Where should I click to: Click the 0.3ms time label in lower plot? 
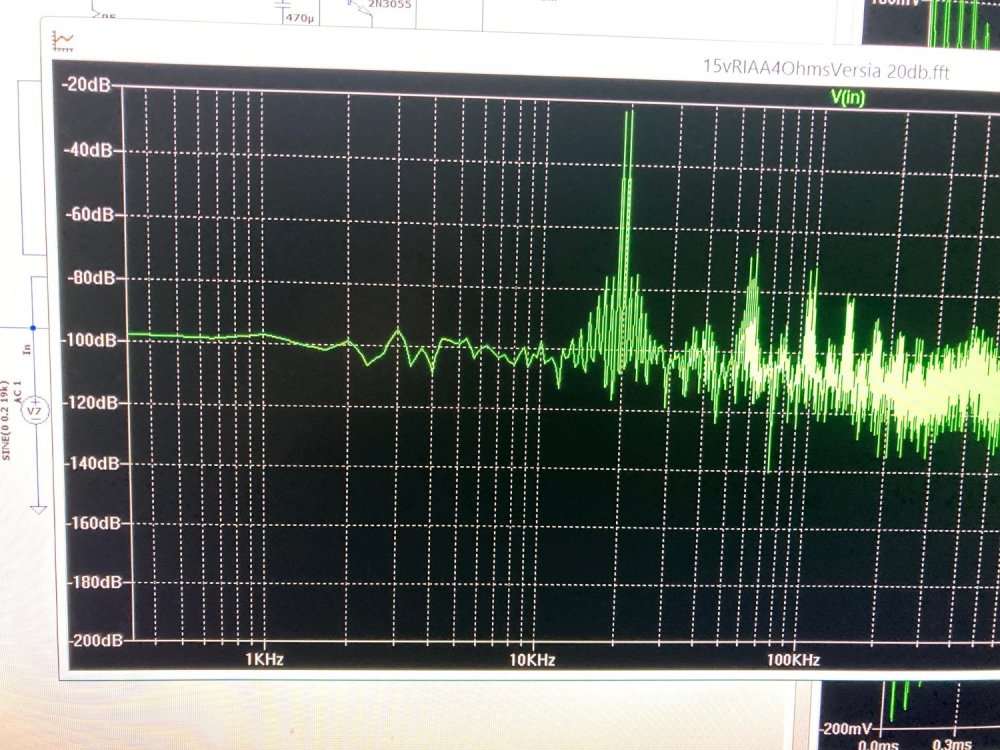click(952, 743)
